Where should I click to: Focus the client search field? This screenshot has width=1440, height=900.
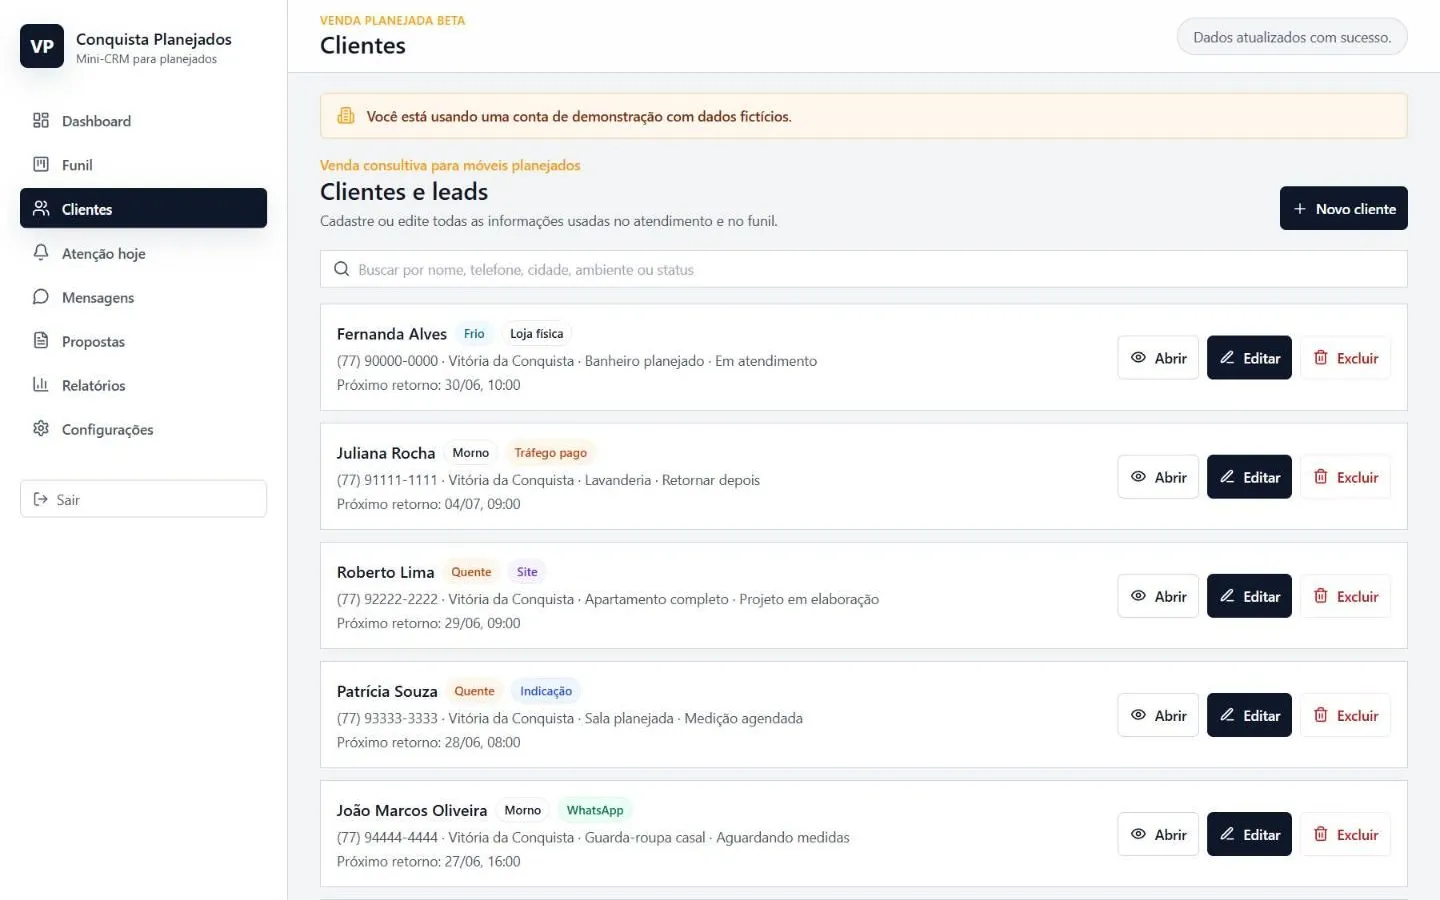(x=863, y=269)
